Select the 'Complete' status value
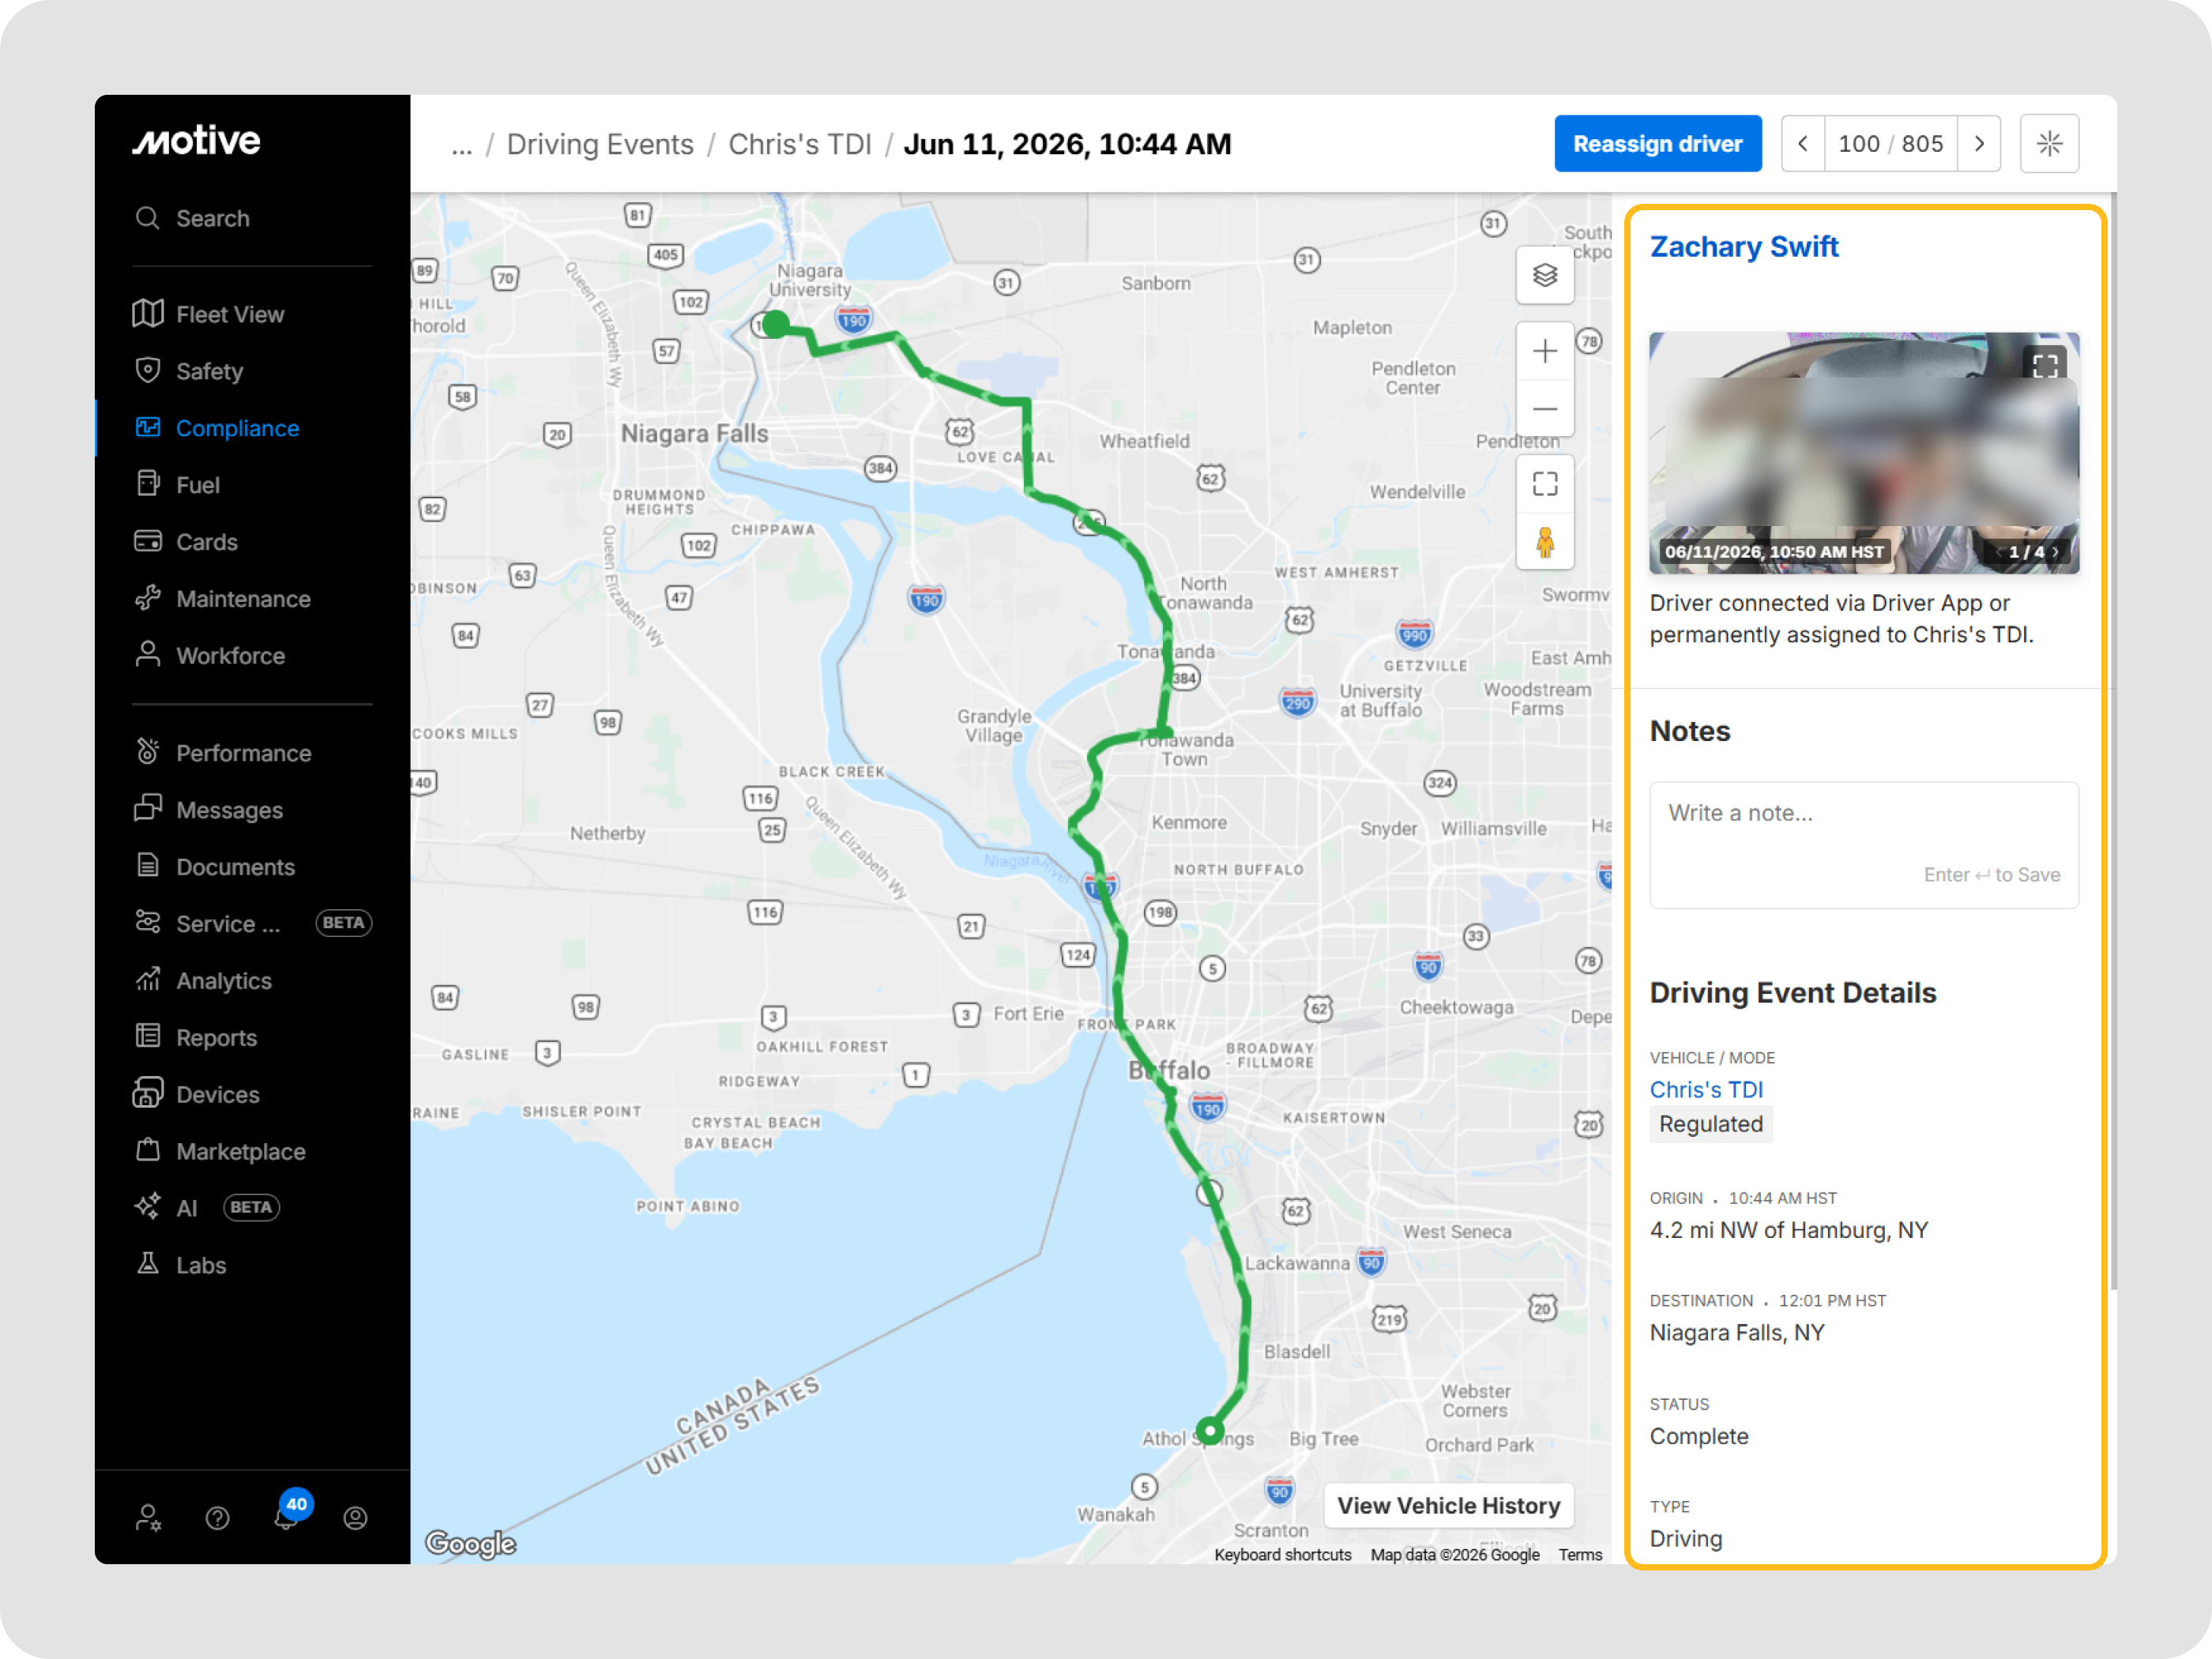The image size is (2212, 1659). [1699, 1436]
